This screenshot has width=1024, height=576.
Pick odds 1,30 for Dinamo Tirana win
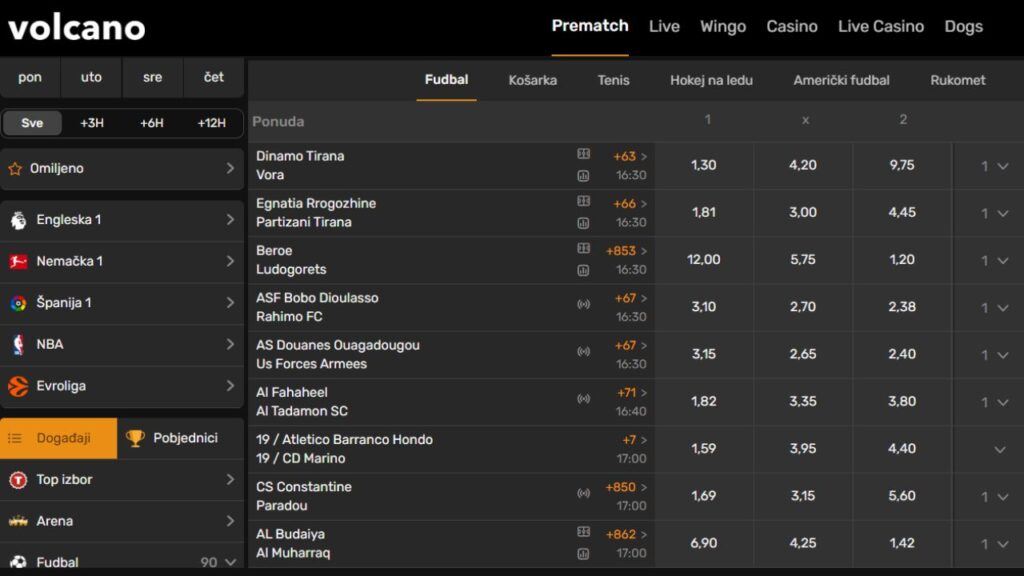(704, 165)
